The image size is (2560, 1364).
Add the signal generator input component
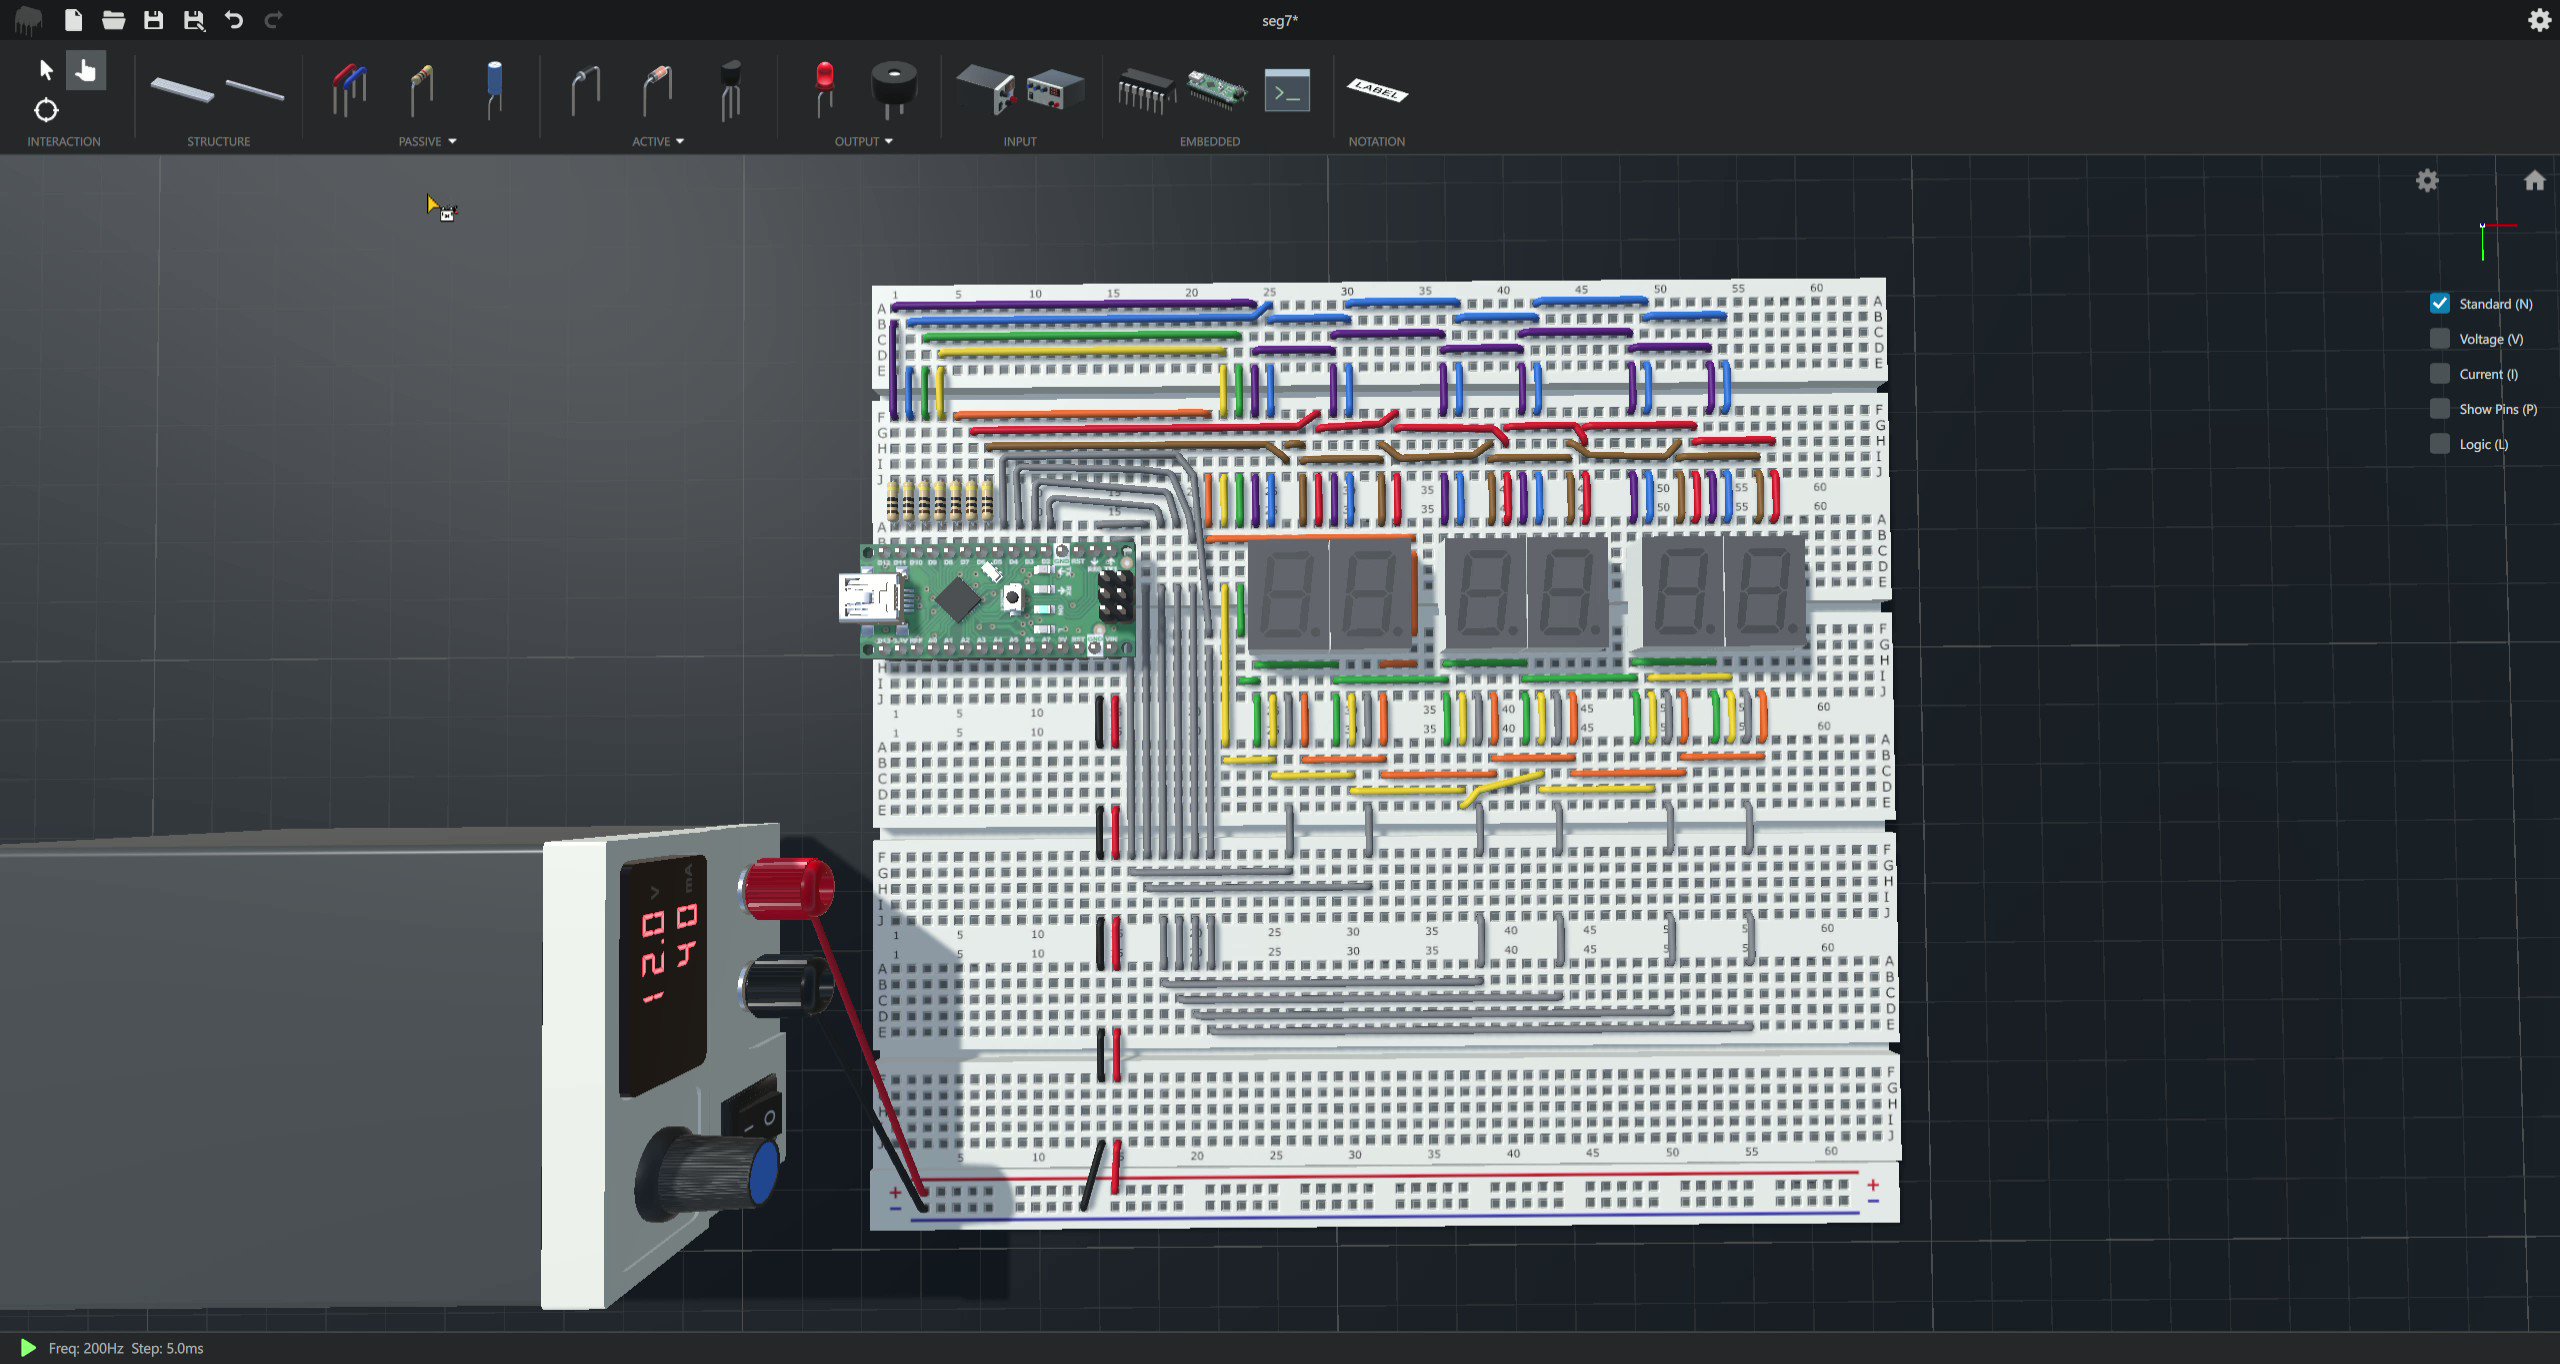(1055, 90)
